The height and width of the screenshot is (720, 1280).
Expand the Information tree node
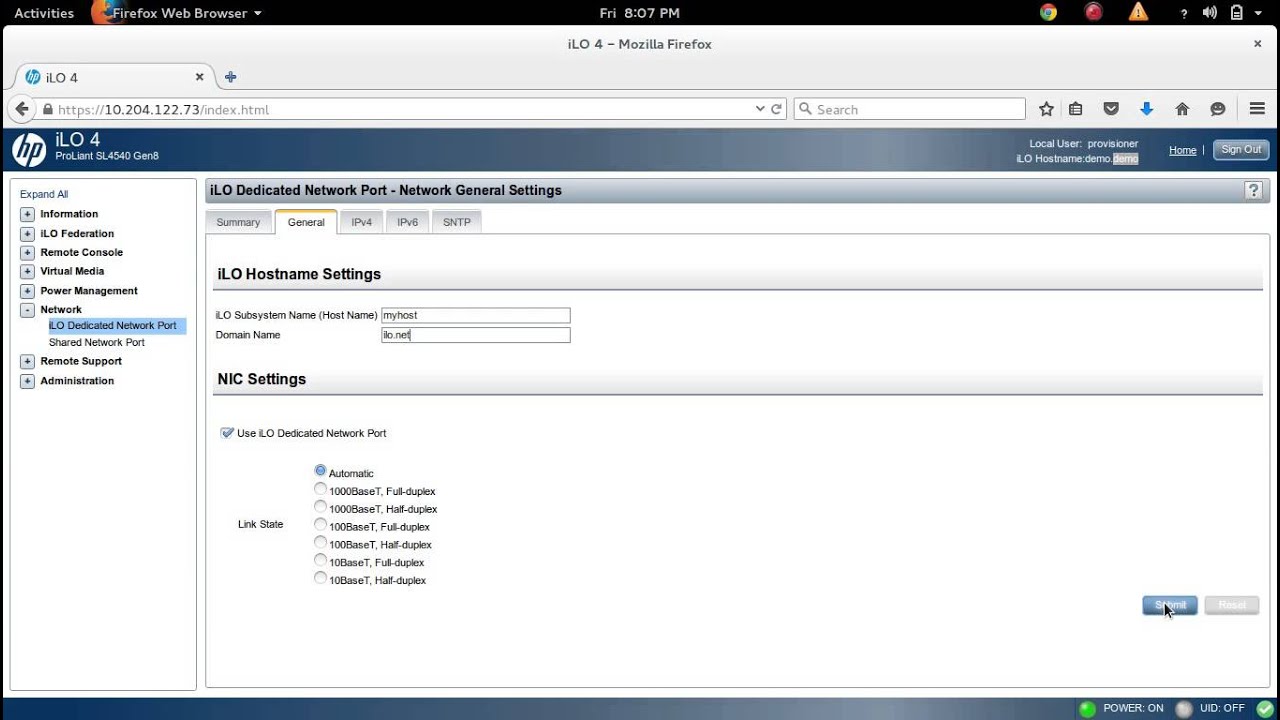click(27, 214)
